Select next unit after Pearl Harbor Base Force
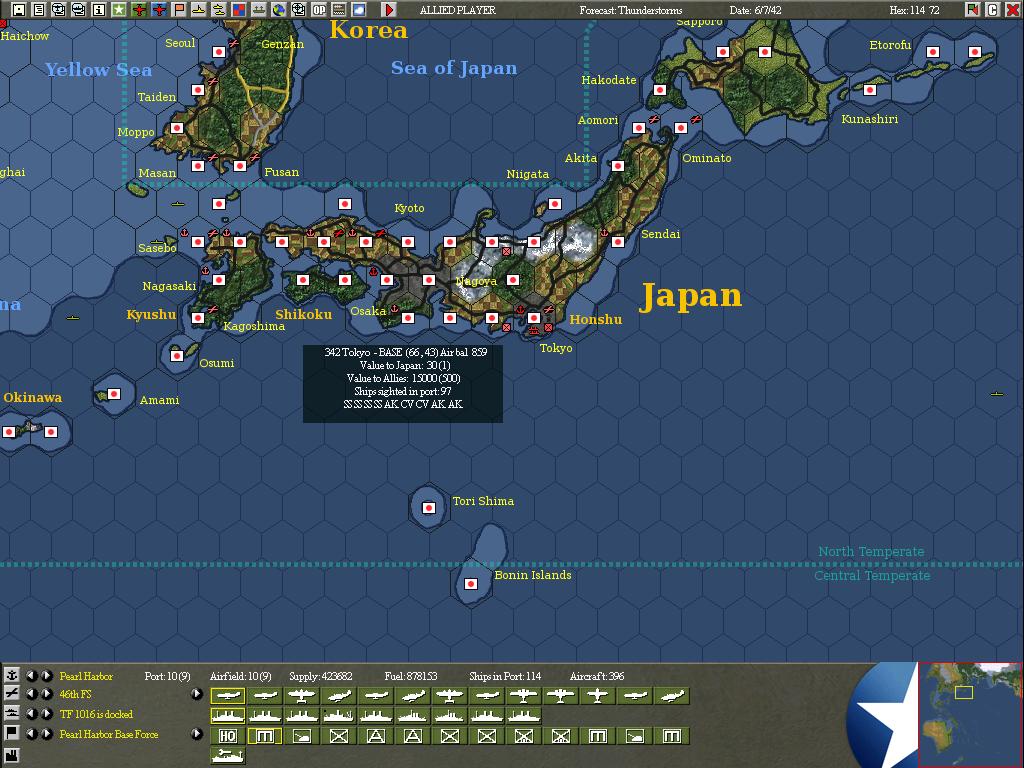The height and width of the screenshot is (768, 1024). (x=47, y=733)
